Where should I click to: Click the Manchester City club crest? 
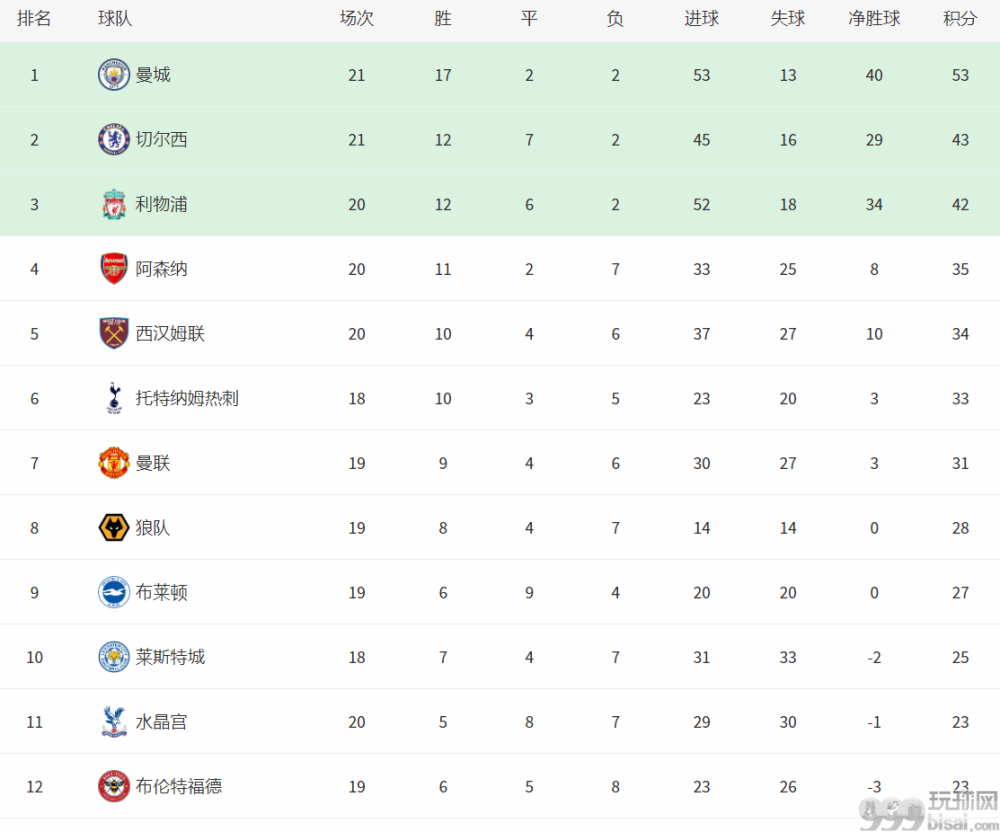pos(114,75)
